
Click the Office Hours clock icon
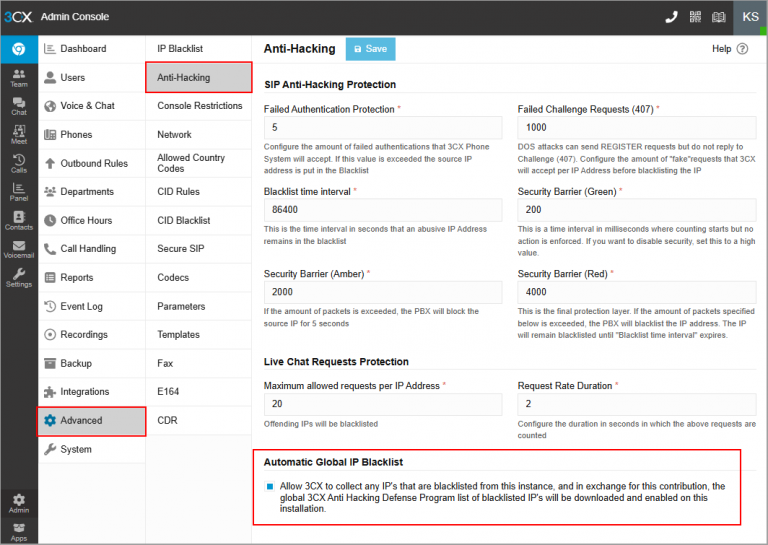(x=49, y=220)
